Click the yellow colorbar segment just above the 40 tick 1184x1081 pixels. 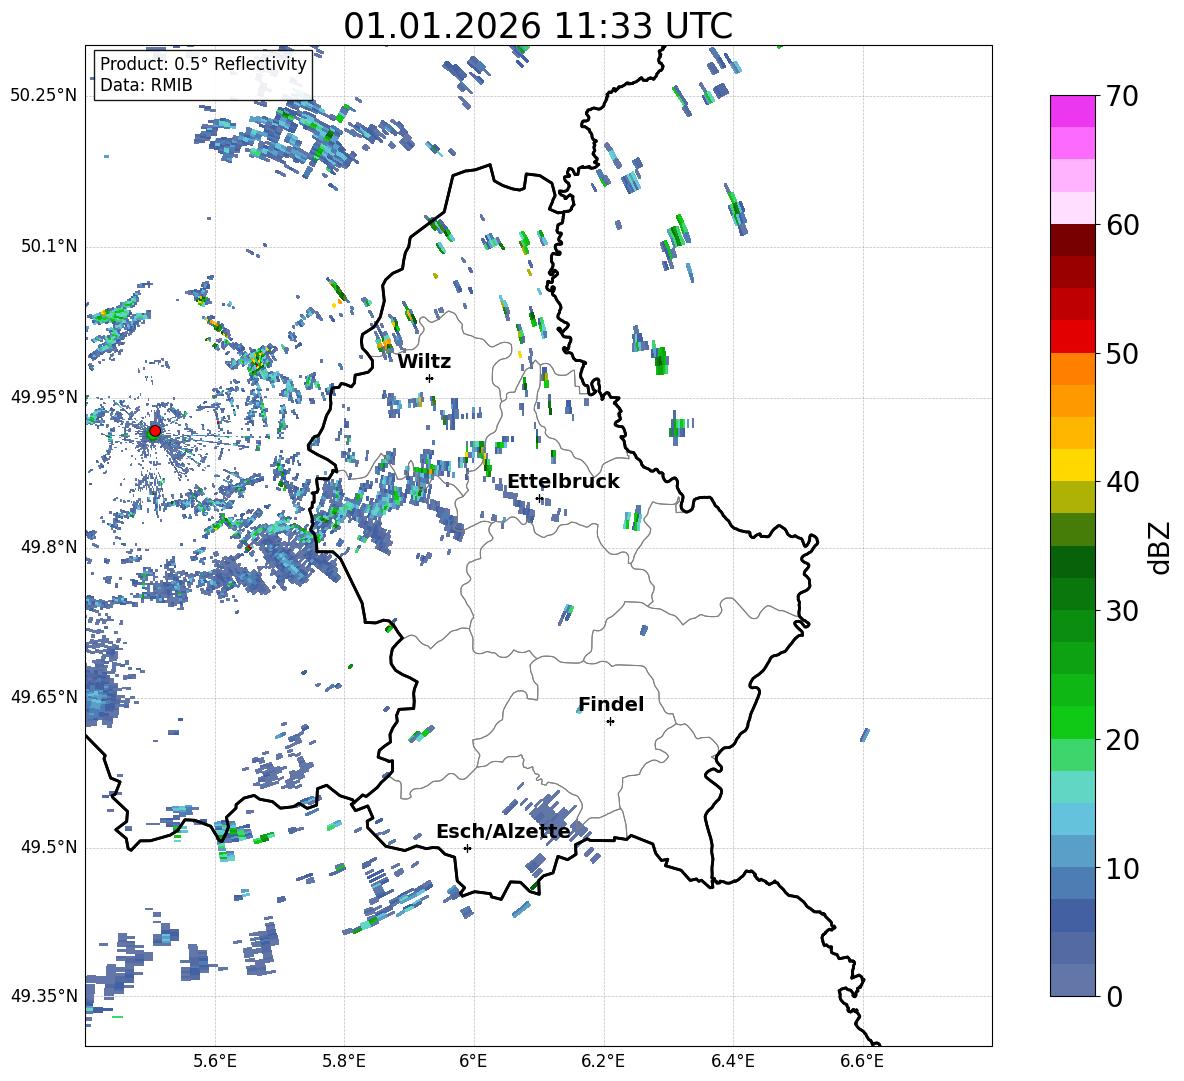coord(1072,465)
